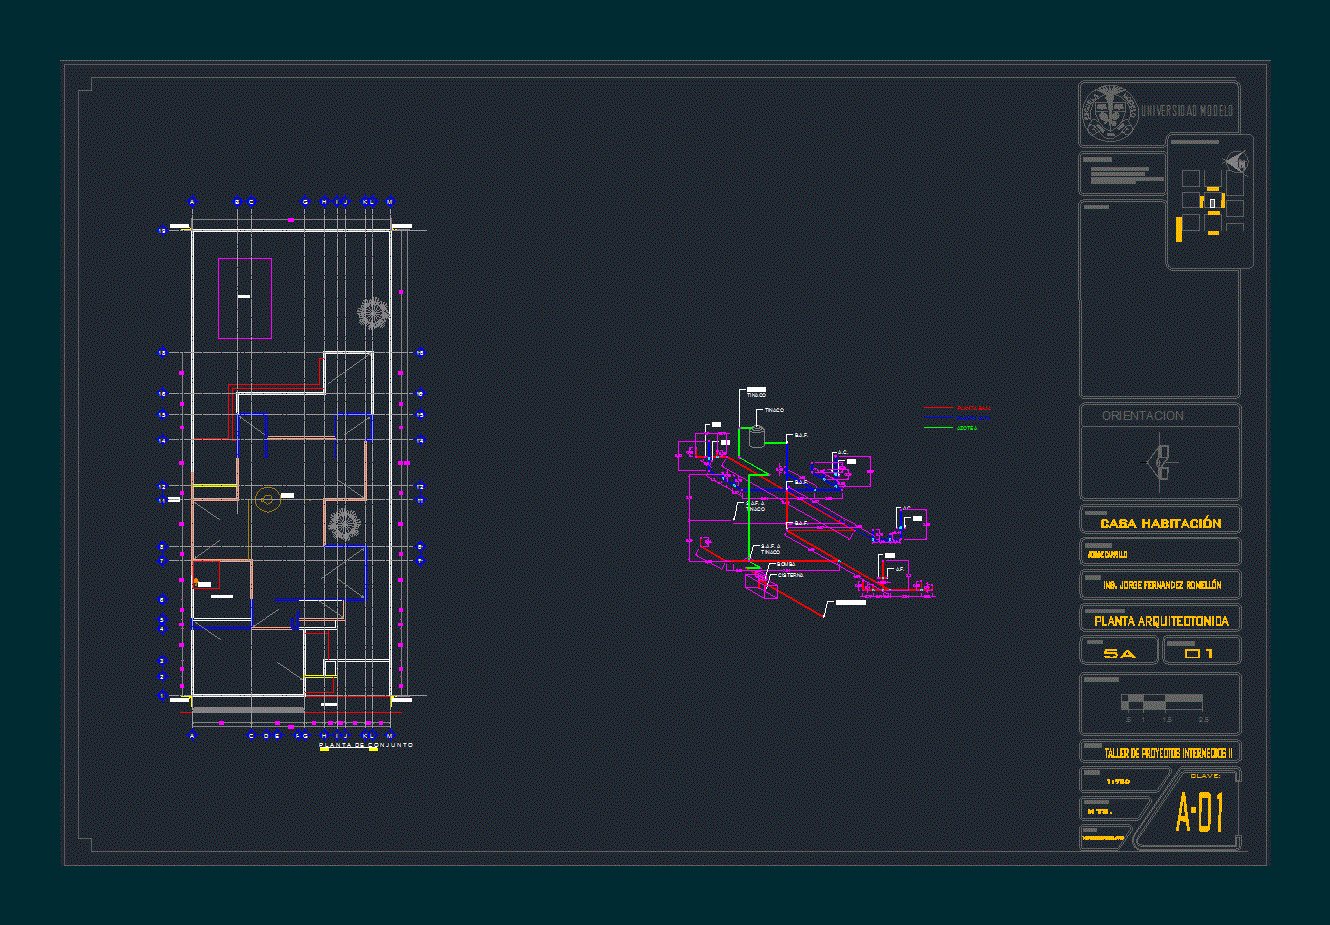The height and width of the screenshot is (925, 1330).
Task: Click the A-01 sheet key
Action: tap(1199, 813)
